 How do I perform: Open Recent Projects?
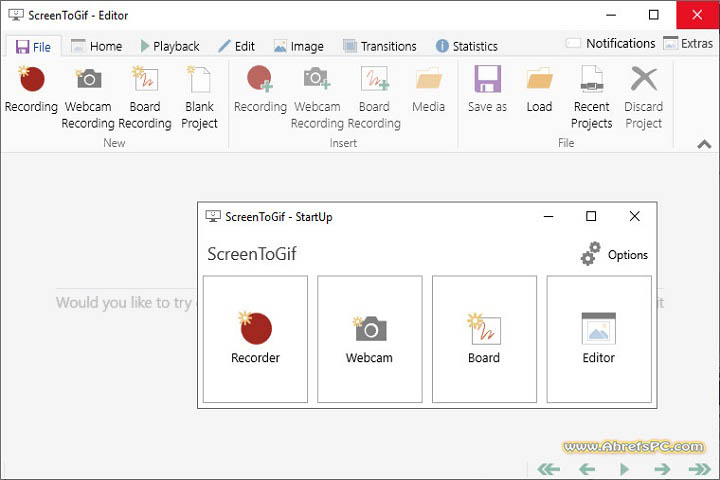point(591,97)
